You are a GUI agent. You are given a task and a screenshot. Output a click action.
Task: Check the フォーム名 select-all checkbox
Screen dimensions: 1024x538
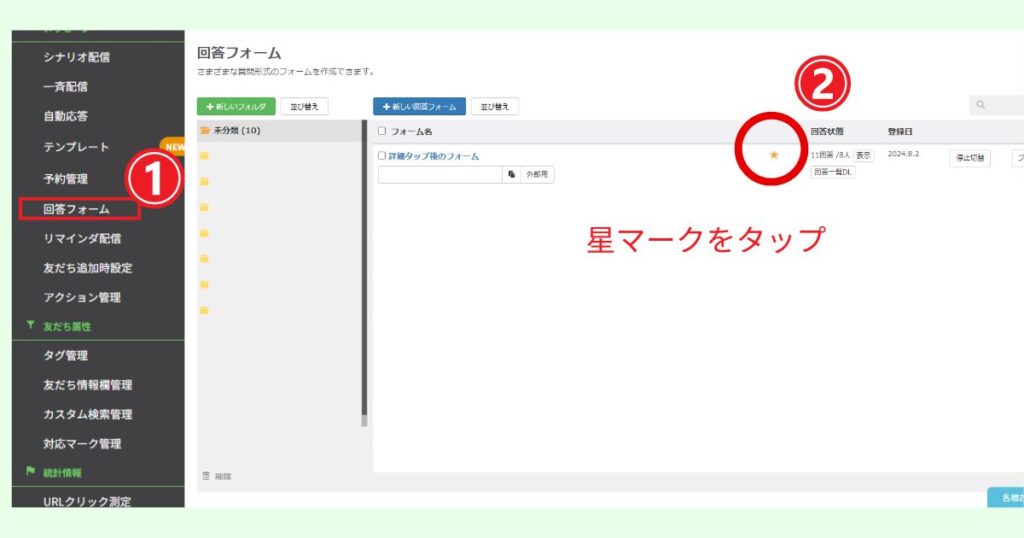point(382,131)
